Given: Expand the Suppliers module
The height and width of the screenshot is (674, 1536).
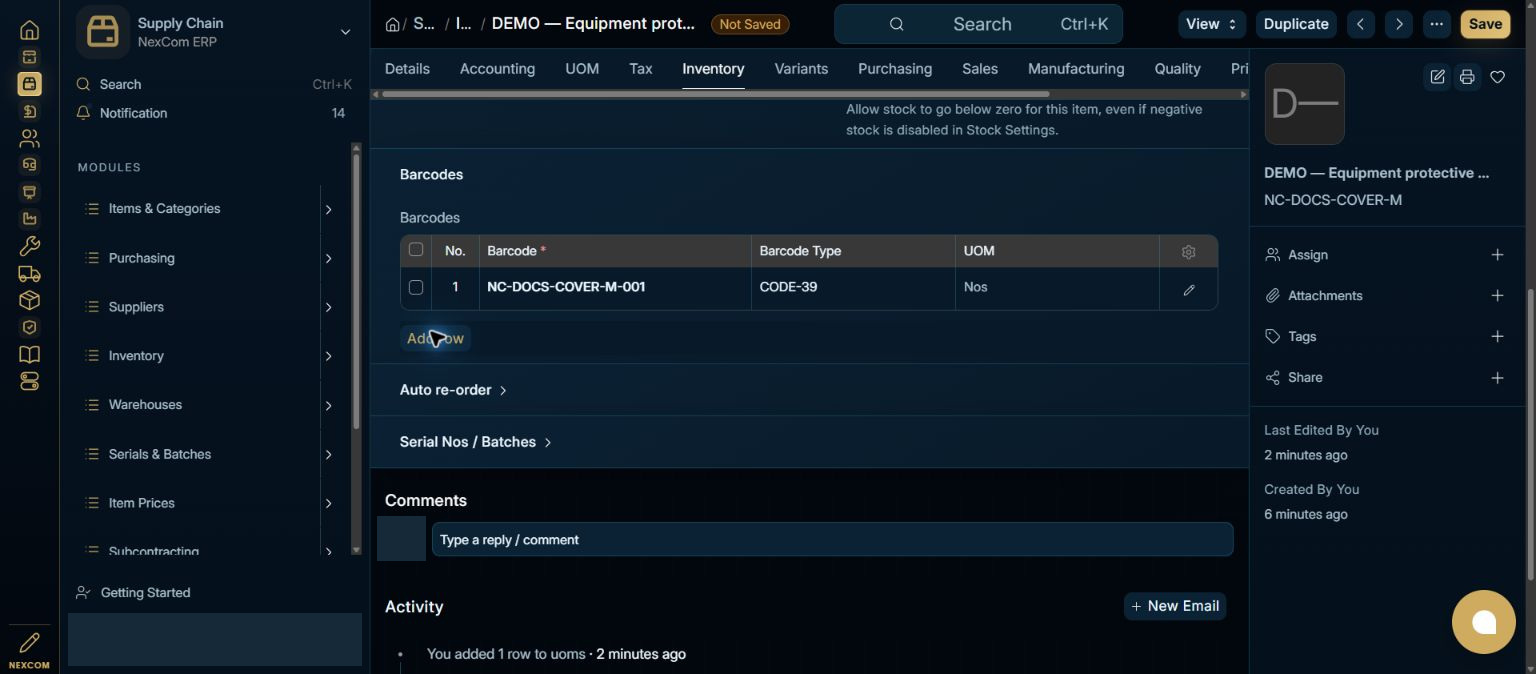Looking at the screenshot, I should (328, 307).
